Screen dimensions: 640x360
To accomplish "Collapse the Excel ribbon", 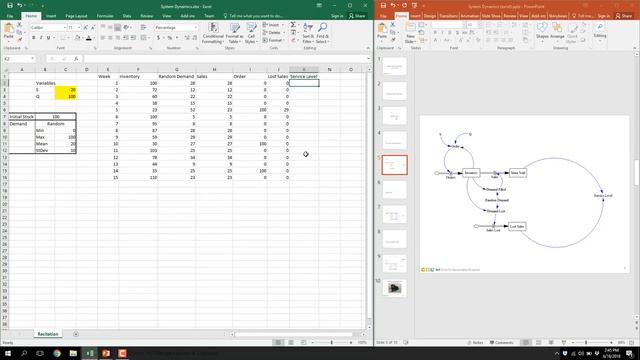I will point(368,48).
